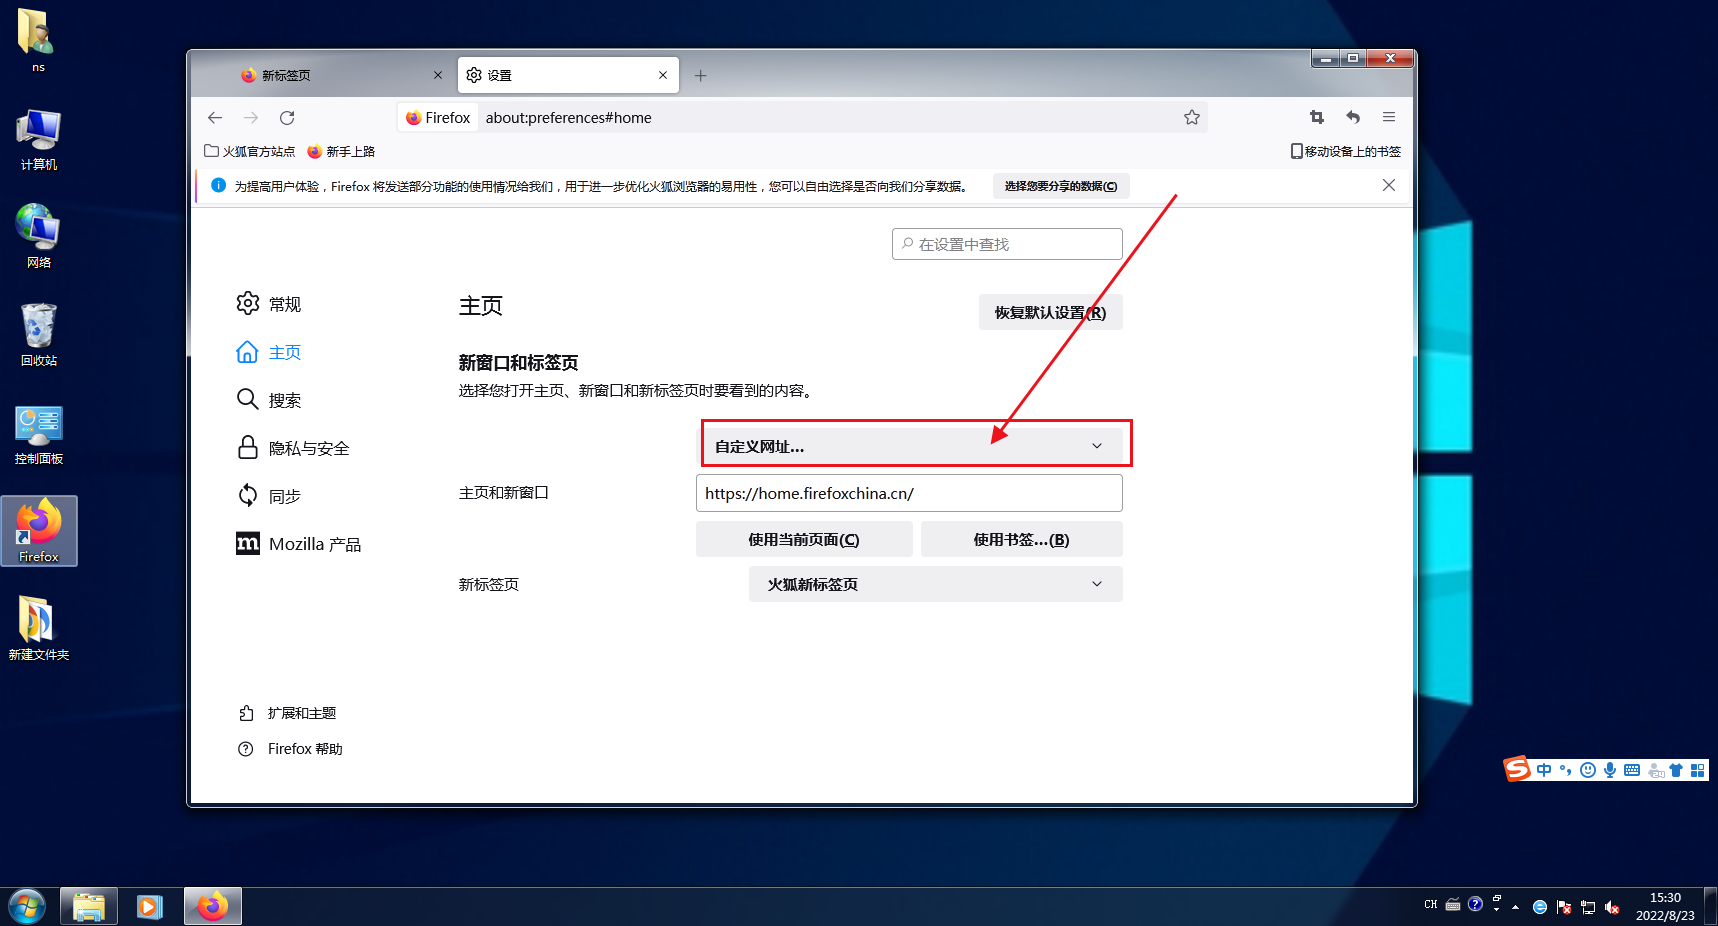Open the 火狐官方站点 bookmark folder

[x=250, y=151]
